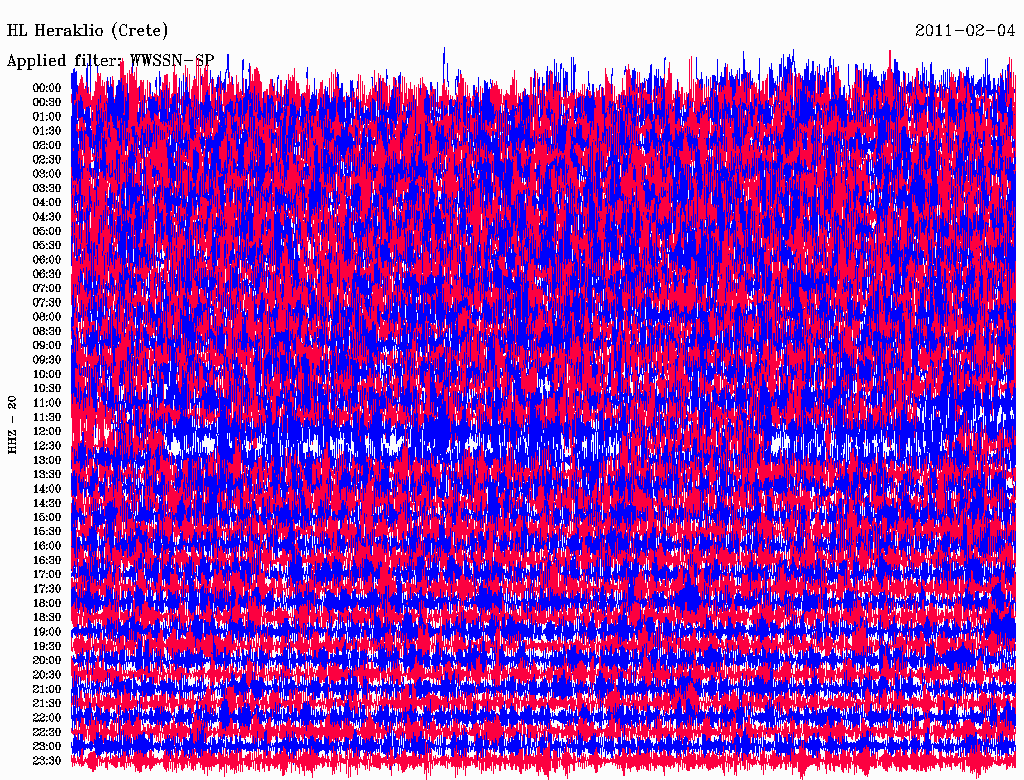Click the 13:30 time row label
Image resolution: width=1024 pixels, height=780 pixels.
(47, 475)
